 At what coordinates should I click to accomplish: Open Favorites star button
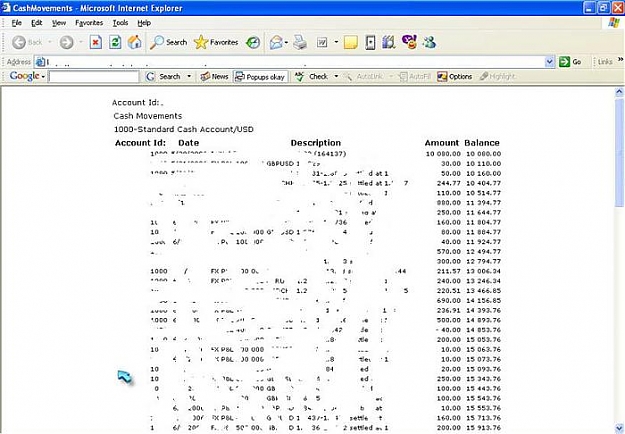(x=216, y=42)
